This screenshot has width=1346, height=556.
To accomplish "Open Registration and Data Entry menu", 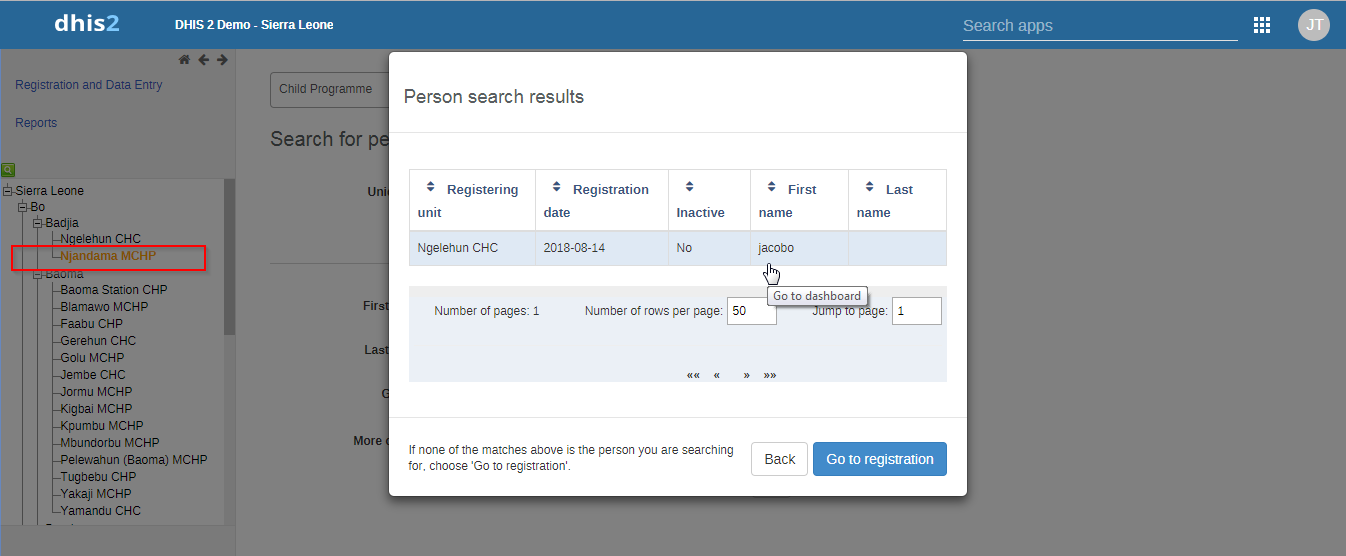I will tap(89, 85).
